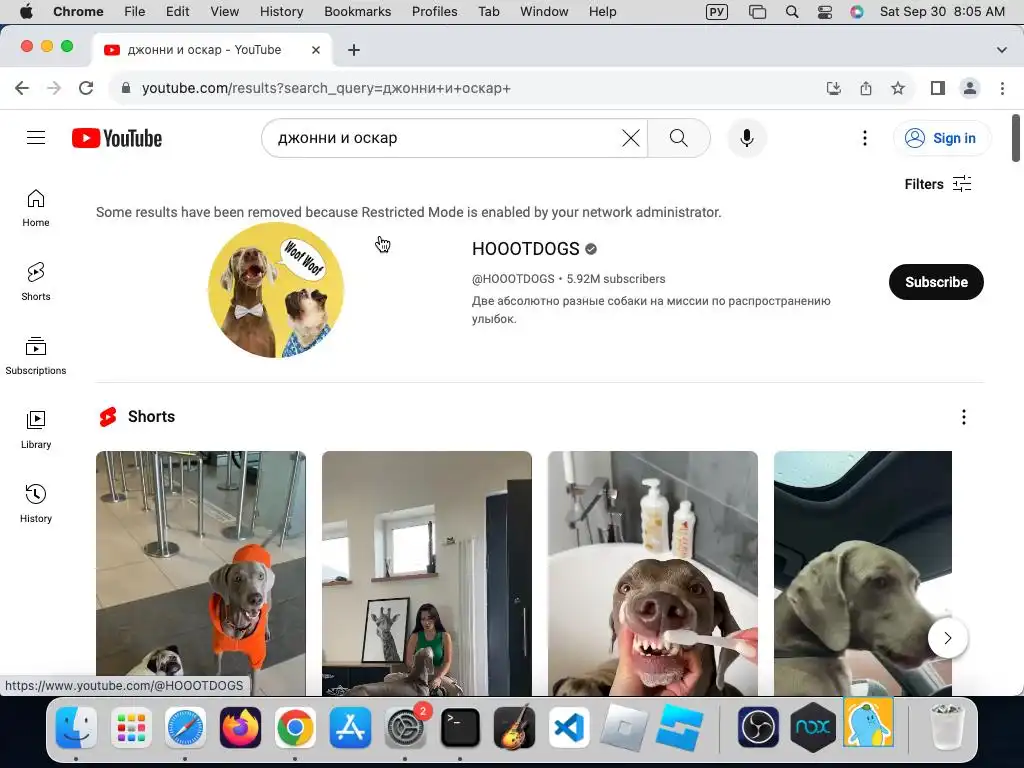Open the Bookmarks menu
Image resolution: width=1024 pixels, height=768 pixels.
(x=357, y=12)
